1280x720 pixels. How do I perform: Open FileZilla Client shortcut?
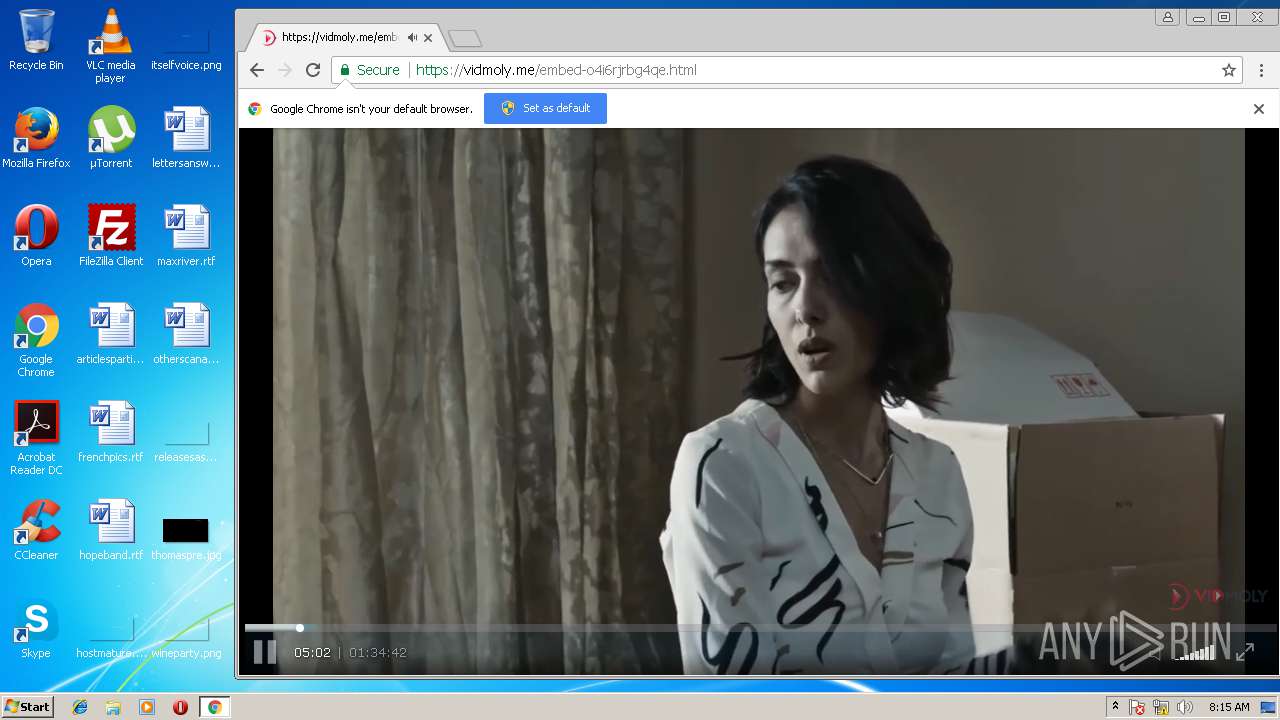point(110,235)
